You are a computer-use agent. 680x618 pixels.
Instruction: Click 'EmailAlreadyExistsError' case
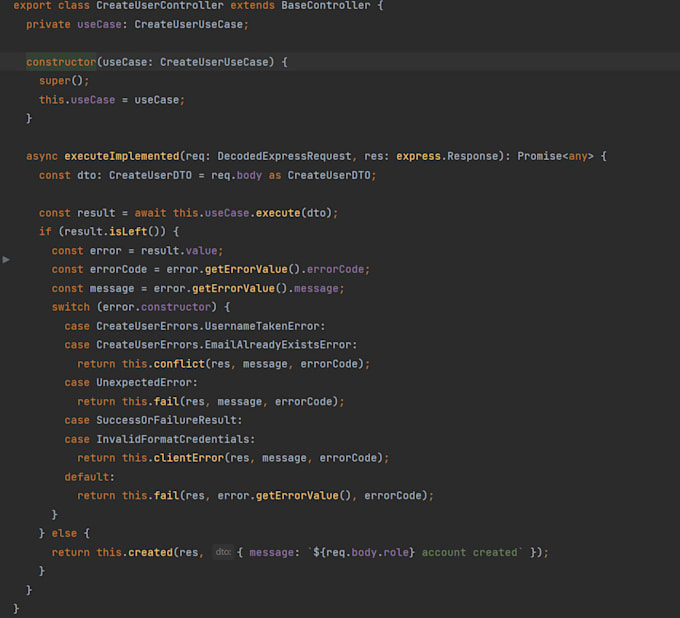click(278, 345)
